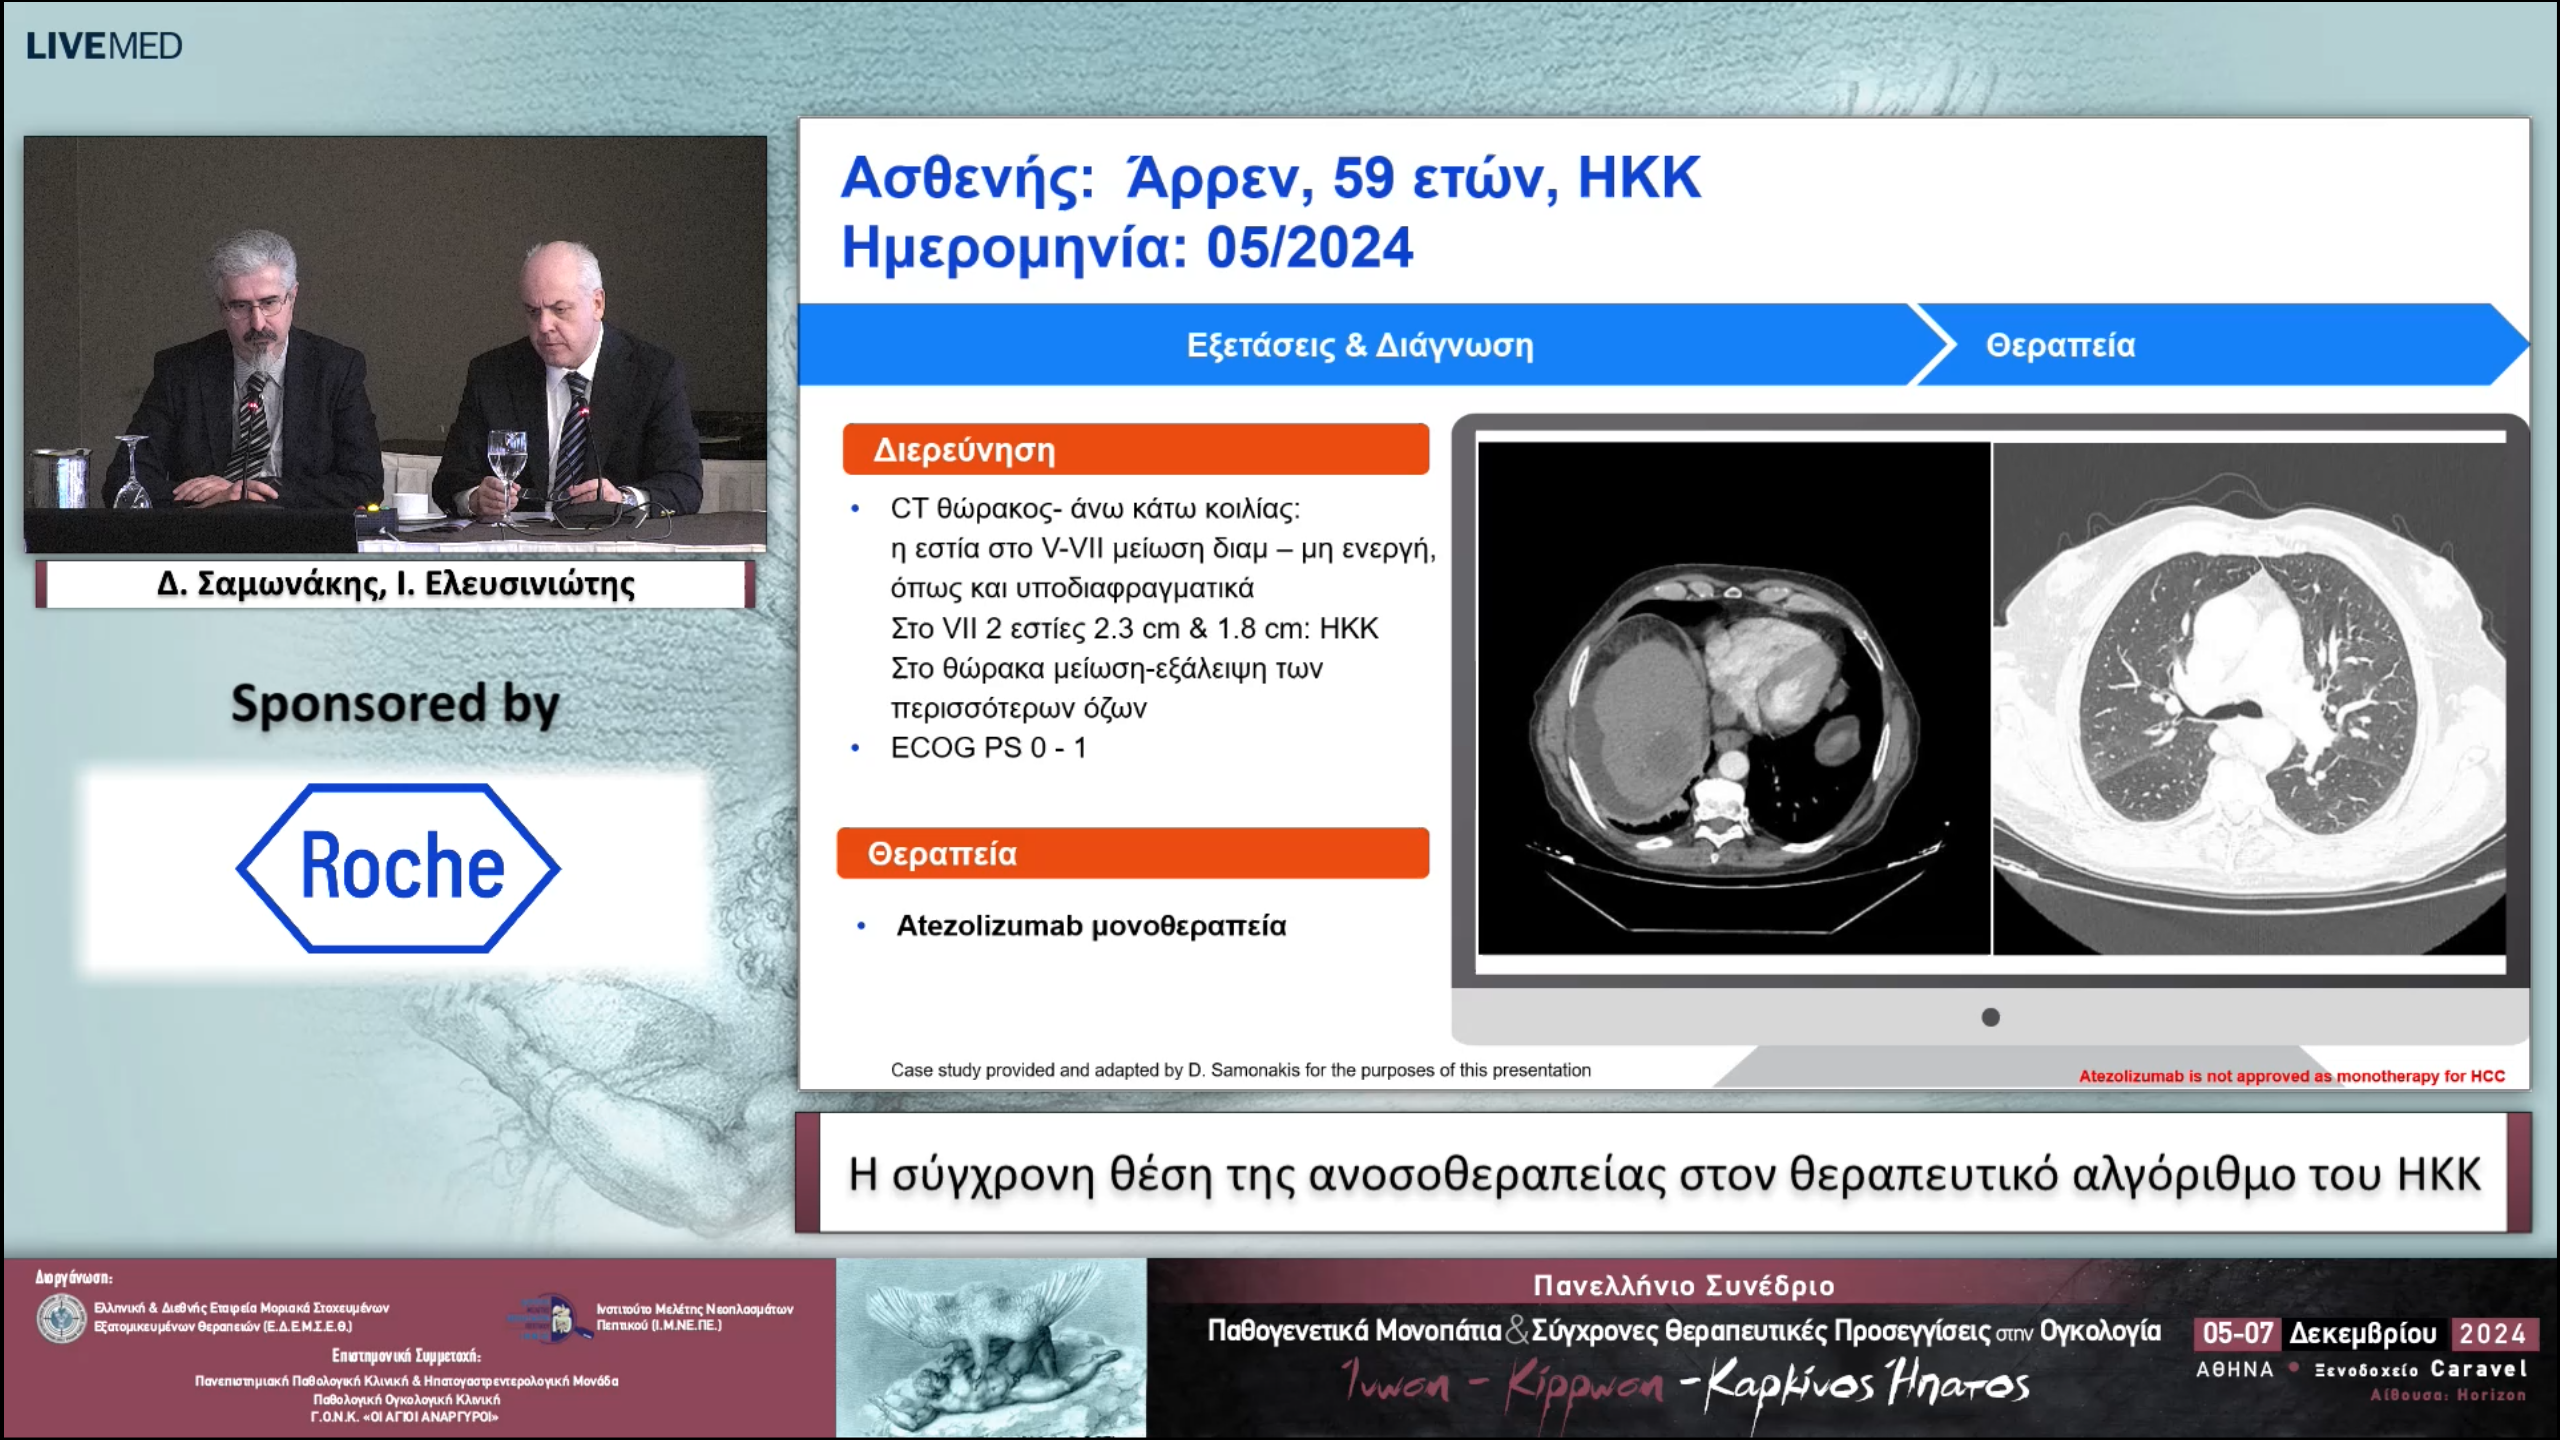
Task: Click the 'Στο θώρακα μείωση-εξάλειψη των' line
Action: 1107,669
